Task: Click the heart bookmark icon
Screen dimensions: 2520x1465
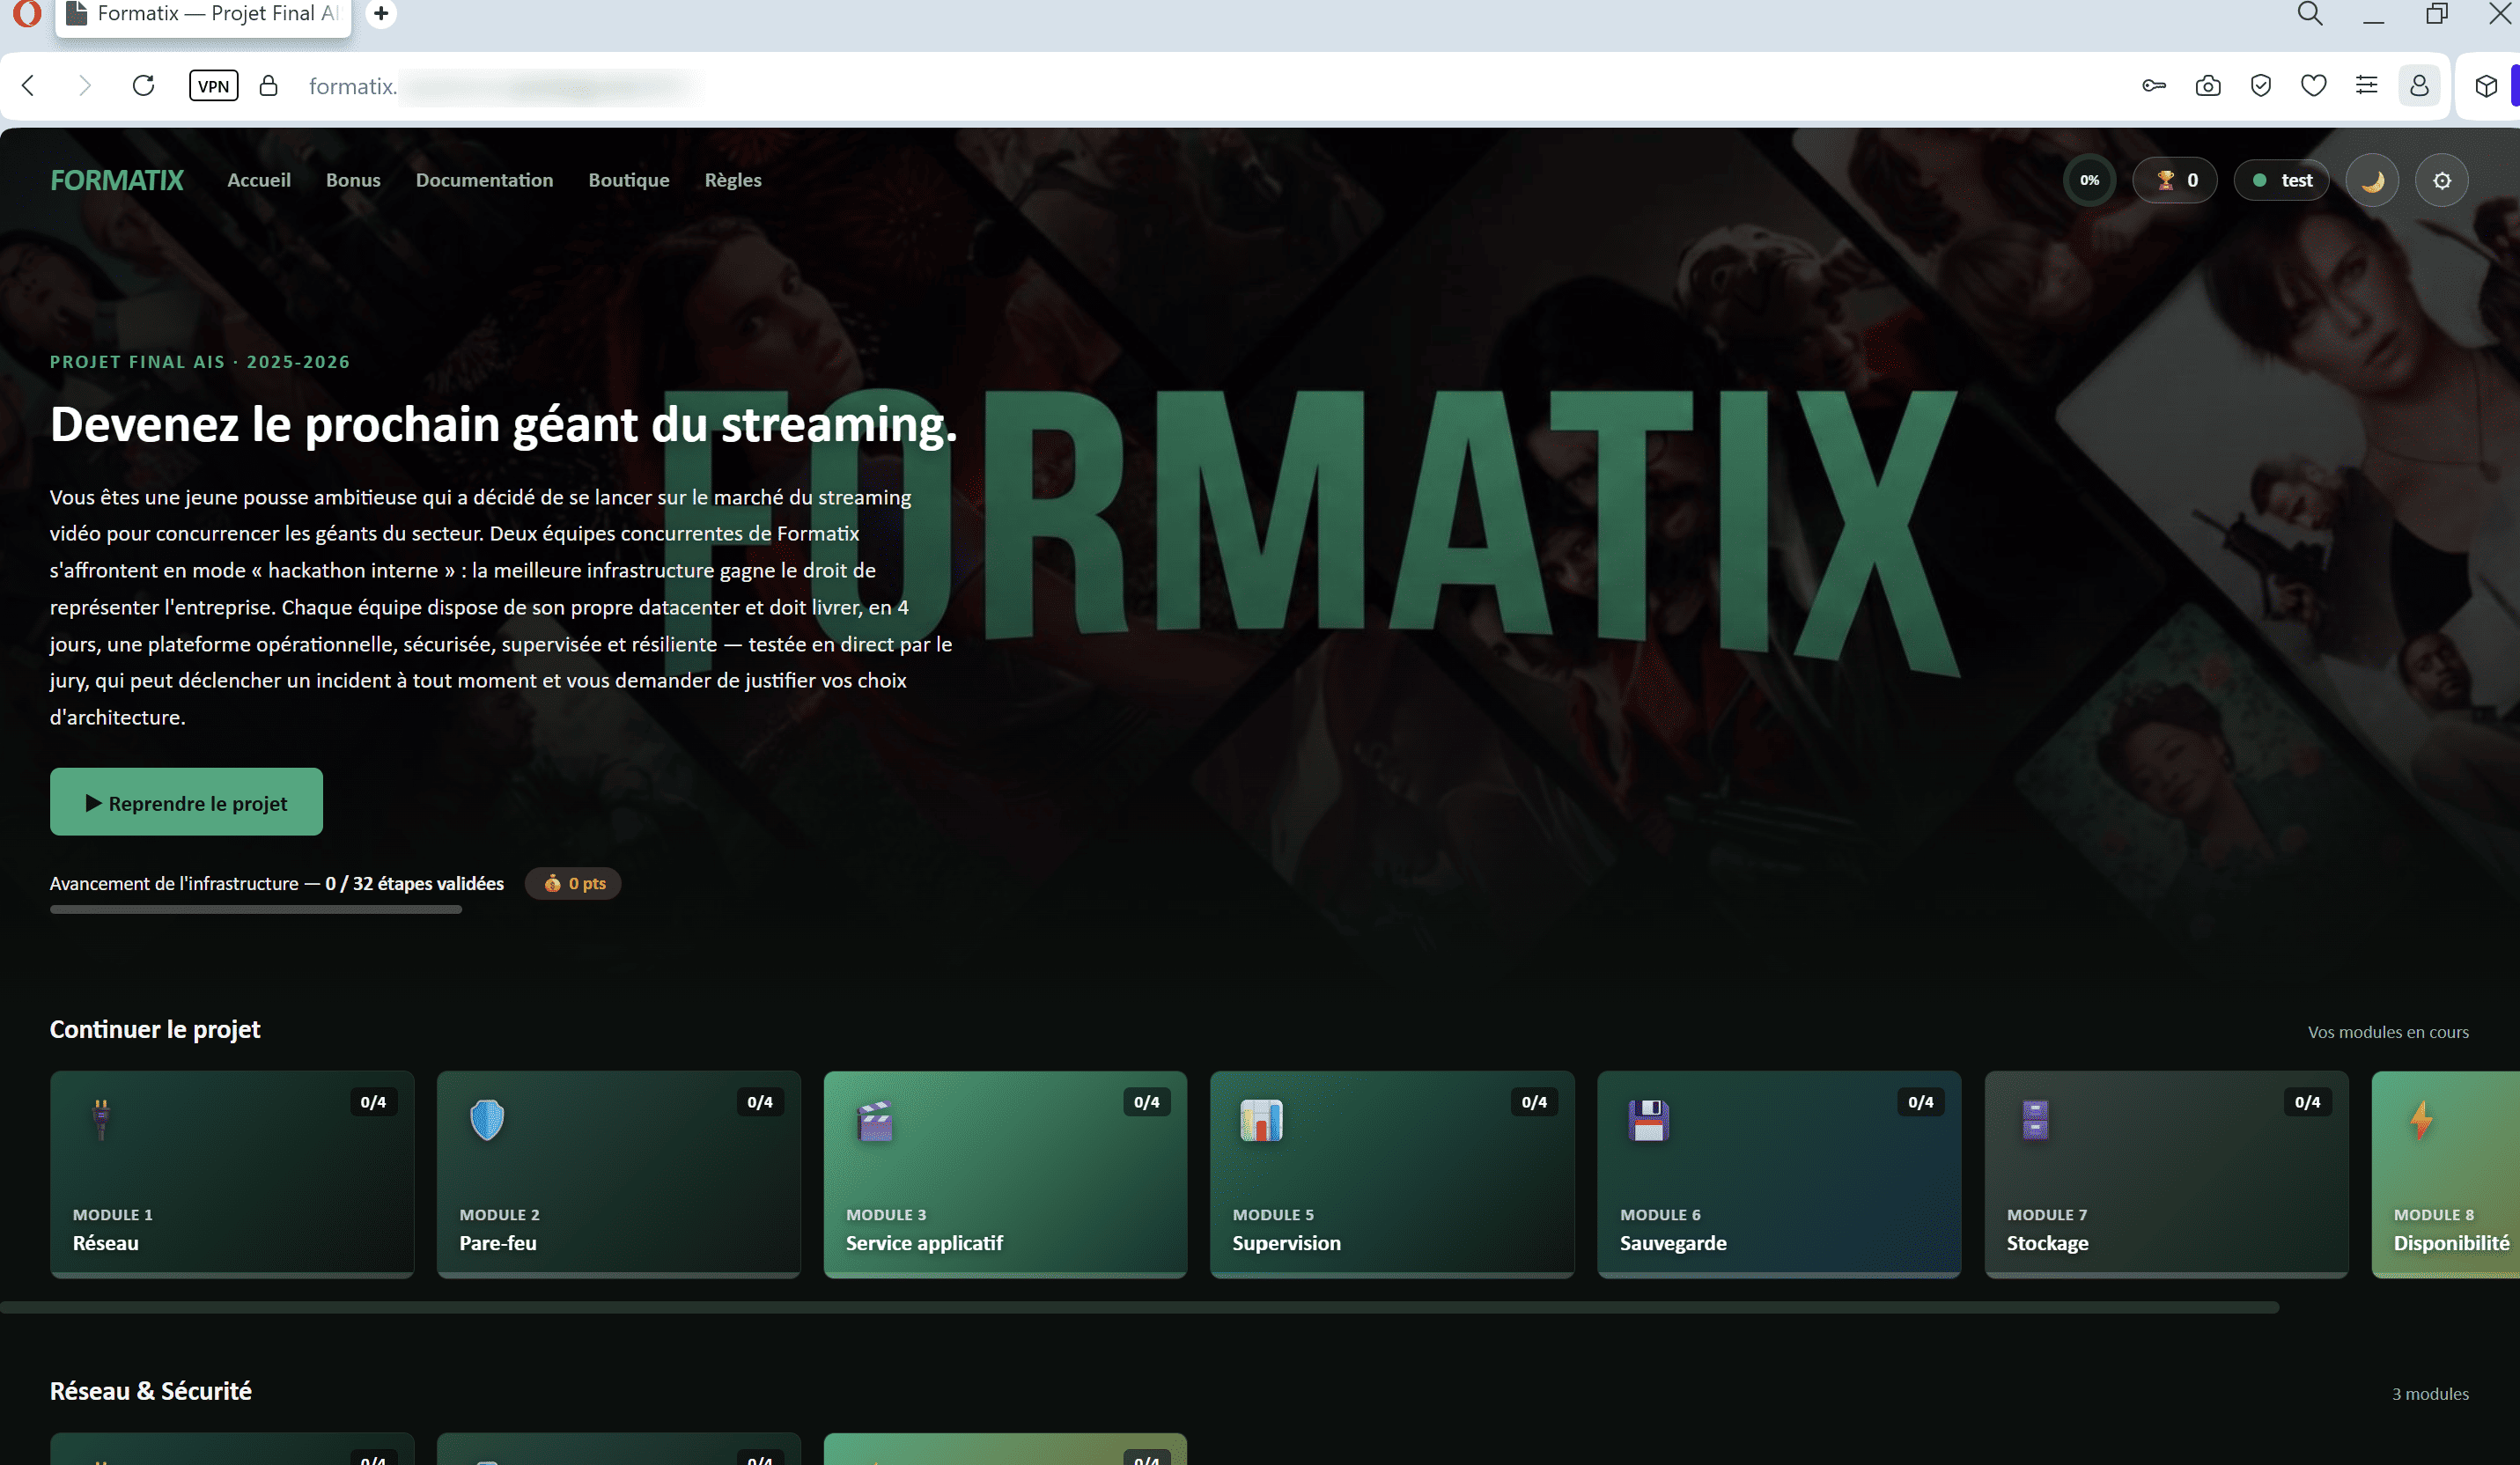Action: 2313,86
